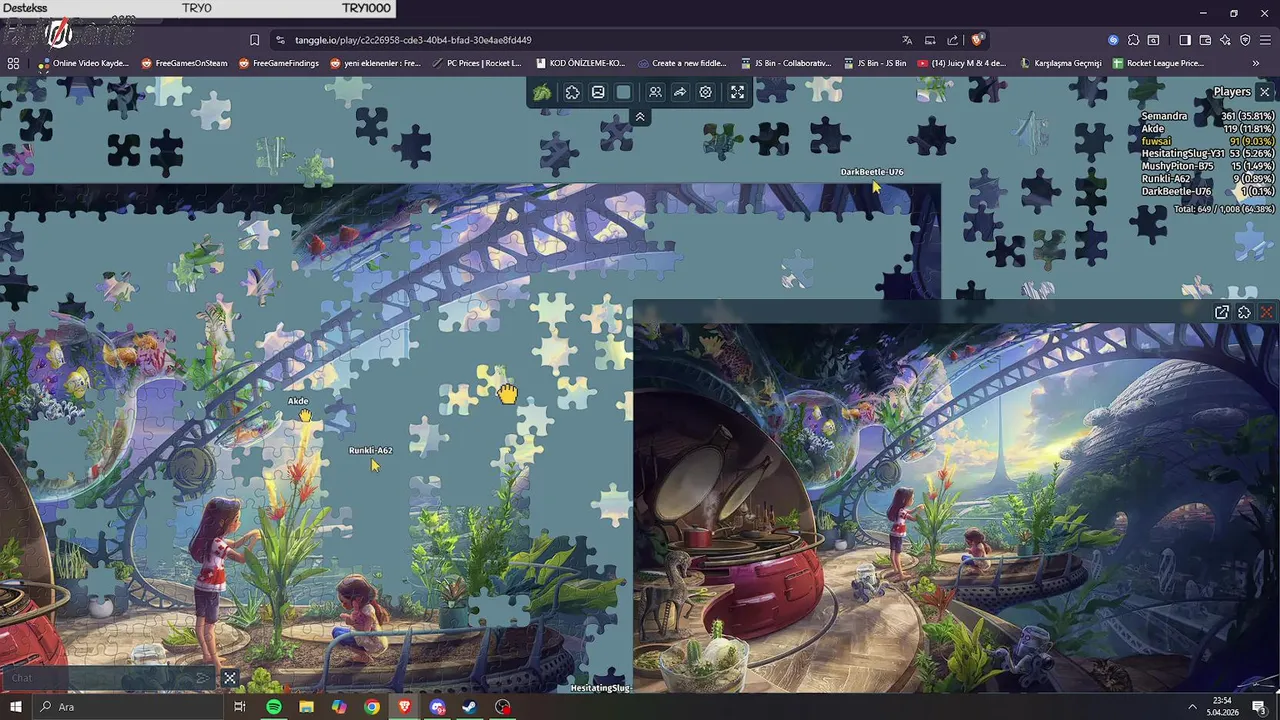Toggle fullscreen from the puzzle toolbar
This screenshot has width=1280, height=720.
point(737,92)
